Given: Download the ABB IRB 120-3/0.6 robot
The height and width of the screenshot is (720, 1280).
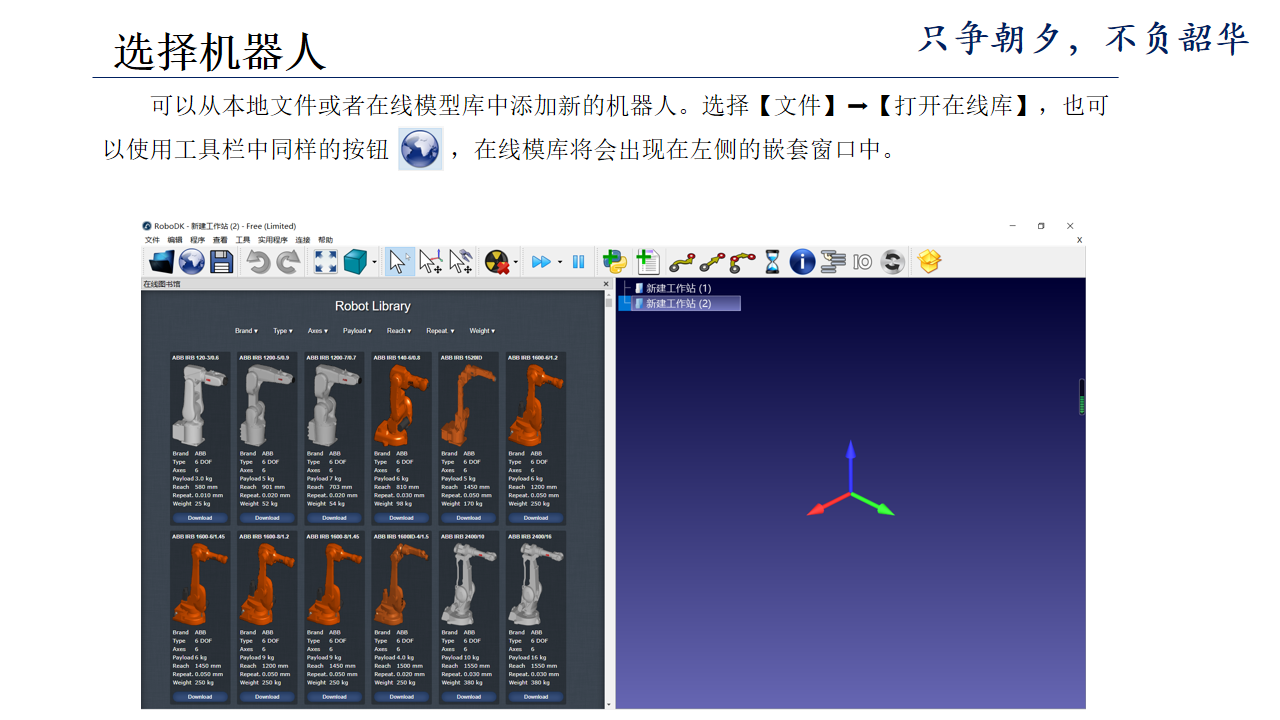Looking at the screenshot, I should tap(198, 518).
